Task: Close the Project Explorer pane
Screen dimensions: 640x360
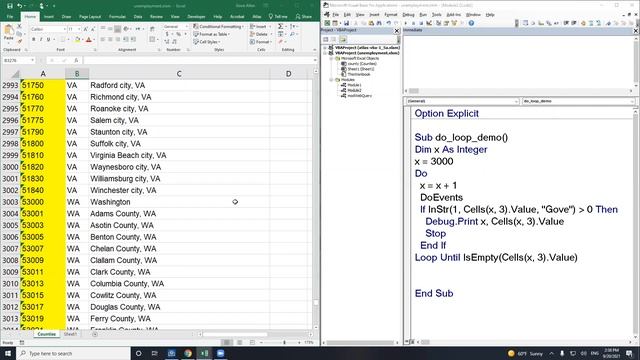Action: (x=397, y=31)
